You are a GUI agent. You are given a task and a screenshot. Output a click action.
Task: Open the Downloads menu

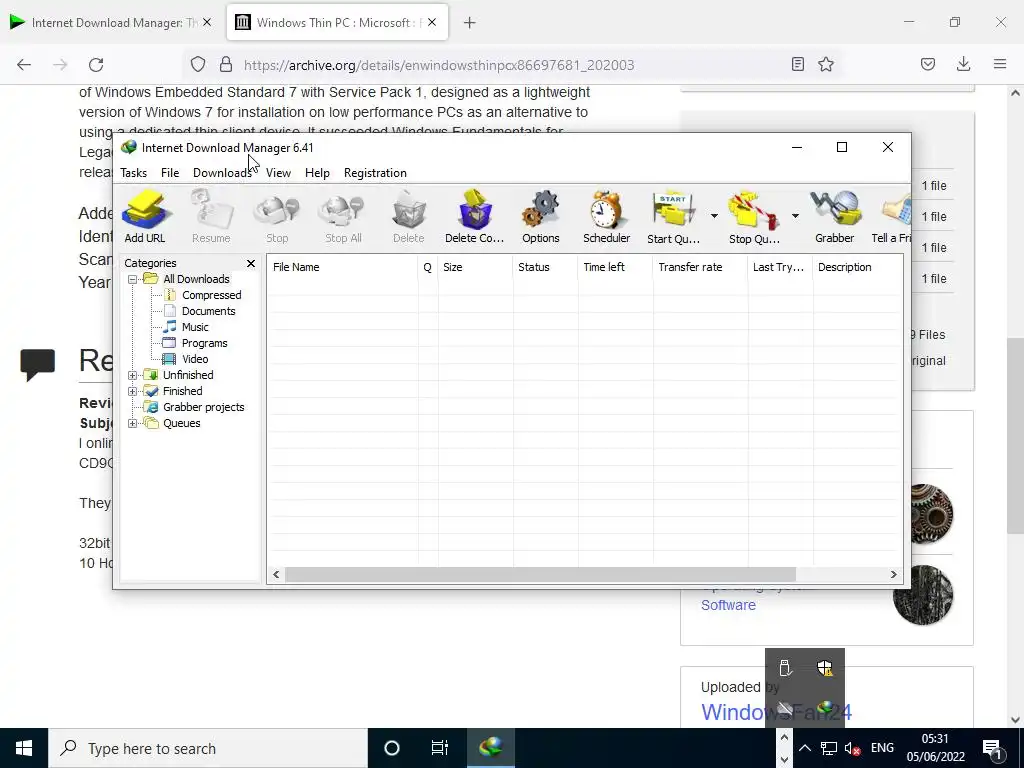pos(222,173)
